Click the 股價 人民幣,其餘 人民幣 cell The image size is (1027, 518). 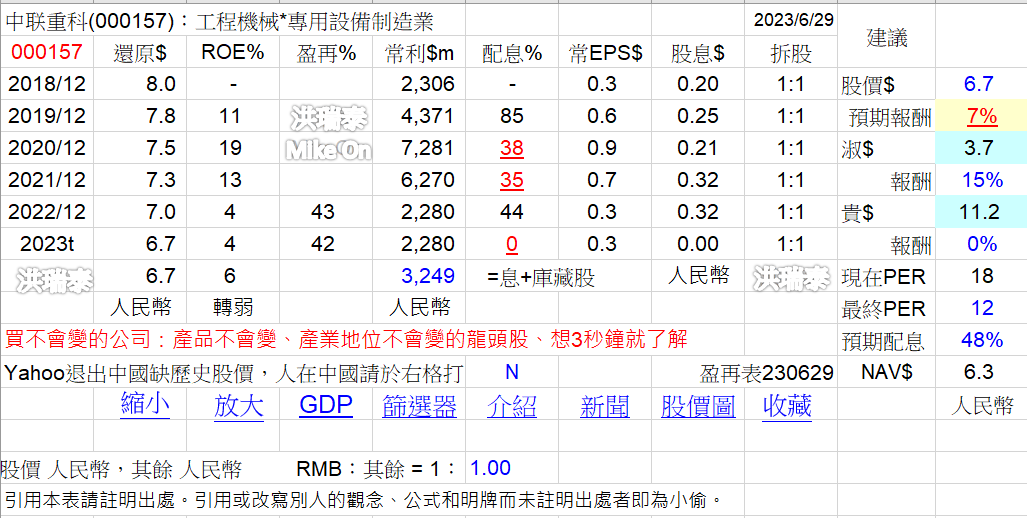pos(121,470)
